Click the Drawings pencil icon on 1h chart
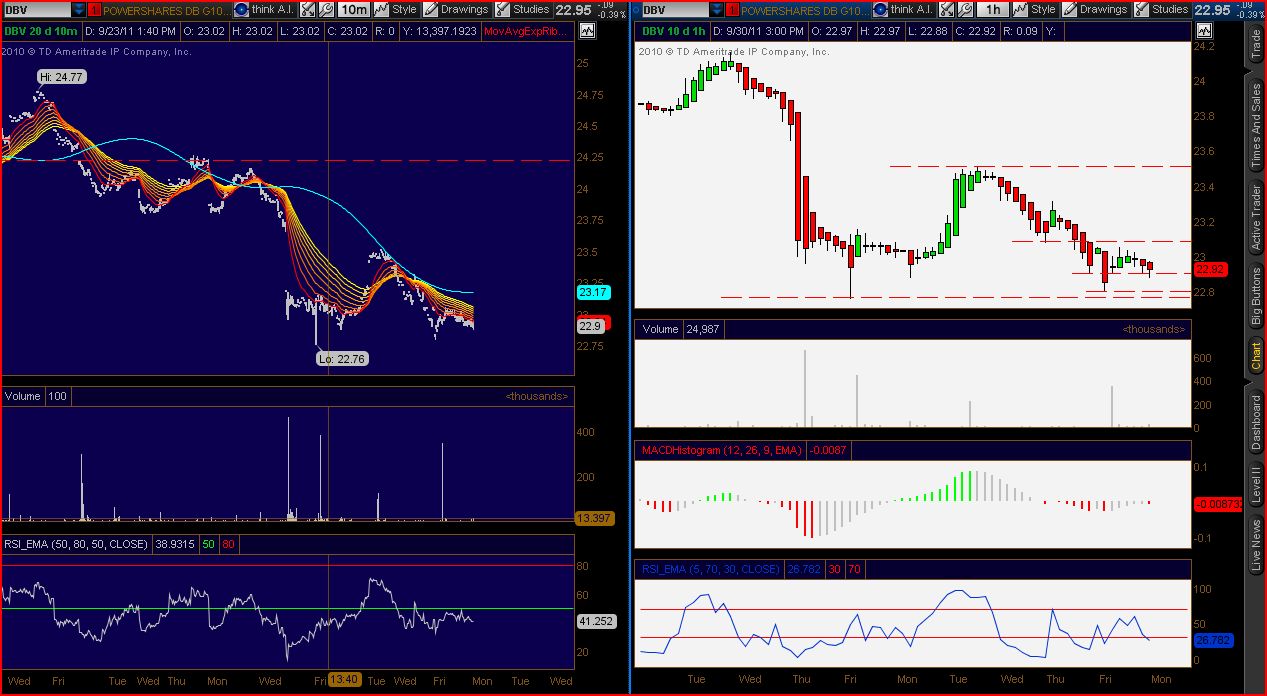 1070,9
